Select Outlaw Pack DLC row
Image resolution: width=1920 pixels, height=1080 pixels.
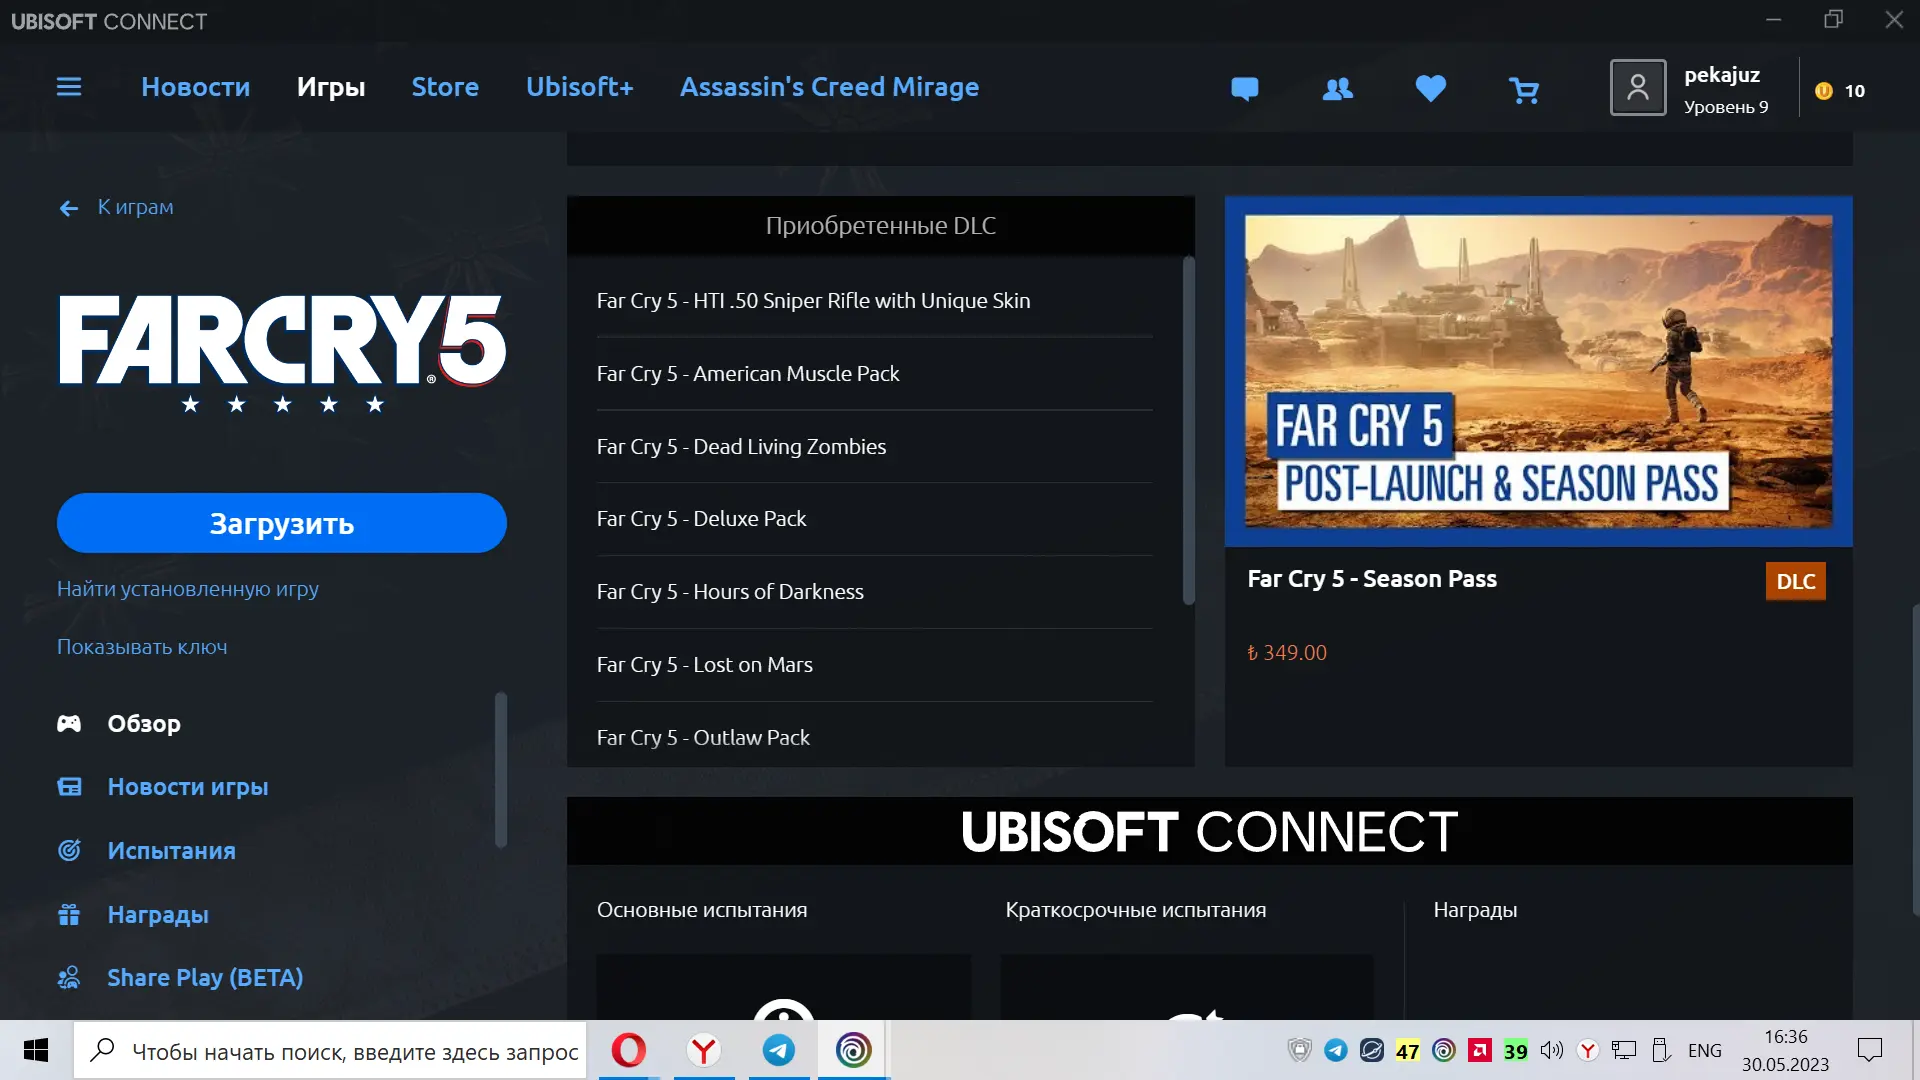pos(875,736)
